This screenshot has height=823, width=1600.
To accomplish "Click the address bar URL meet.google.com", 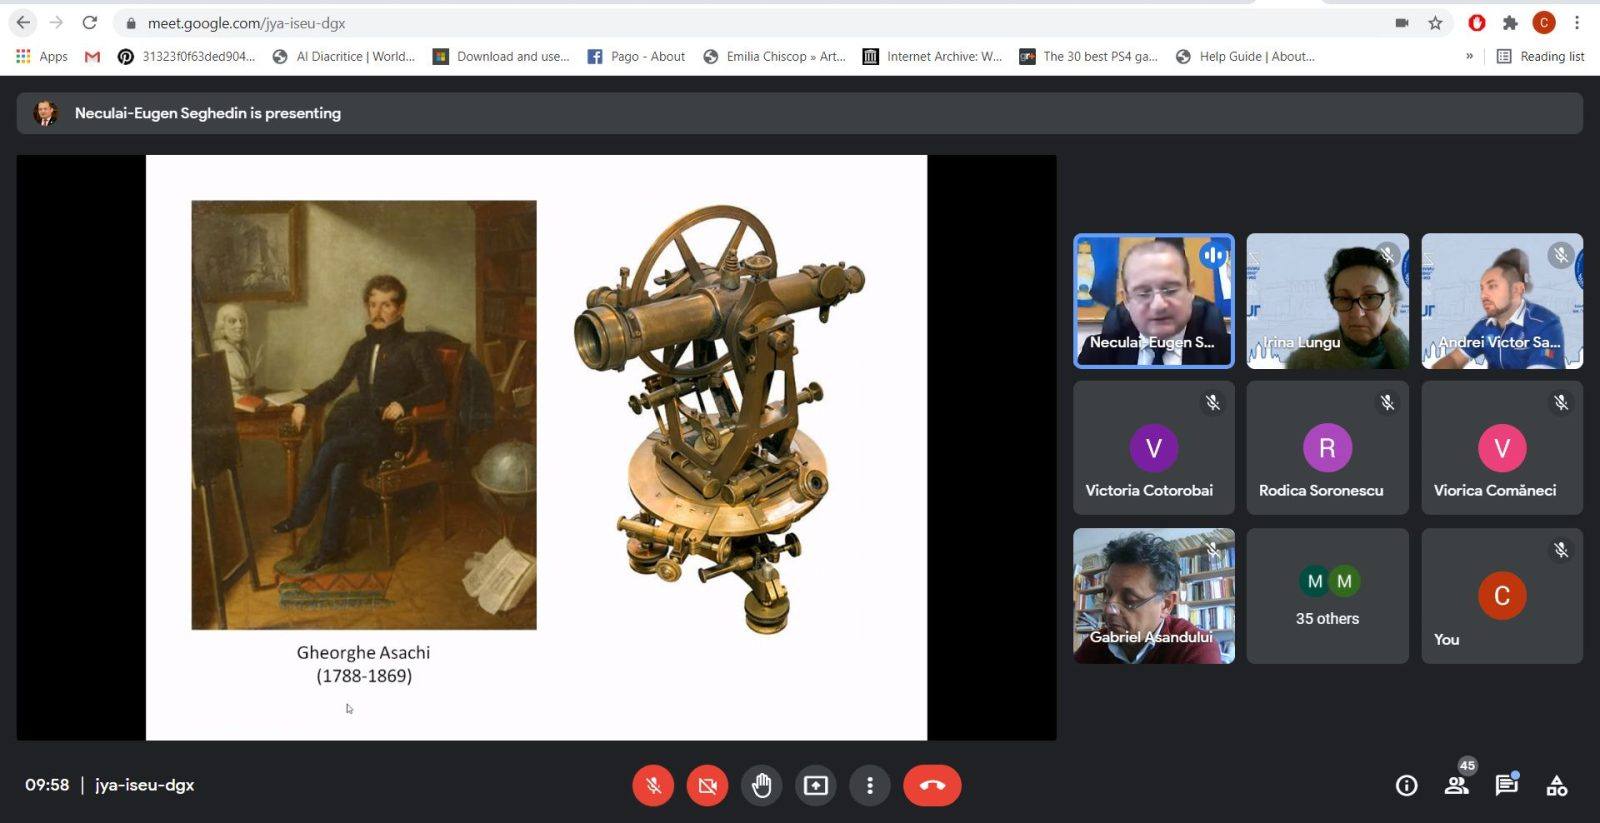I will point(246,23).
